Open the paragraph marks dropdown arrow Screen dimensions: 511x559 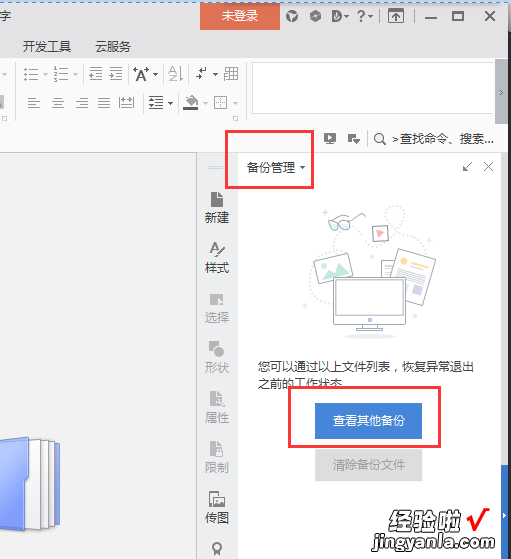point(215,75)
